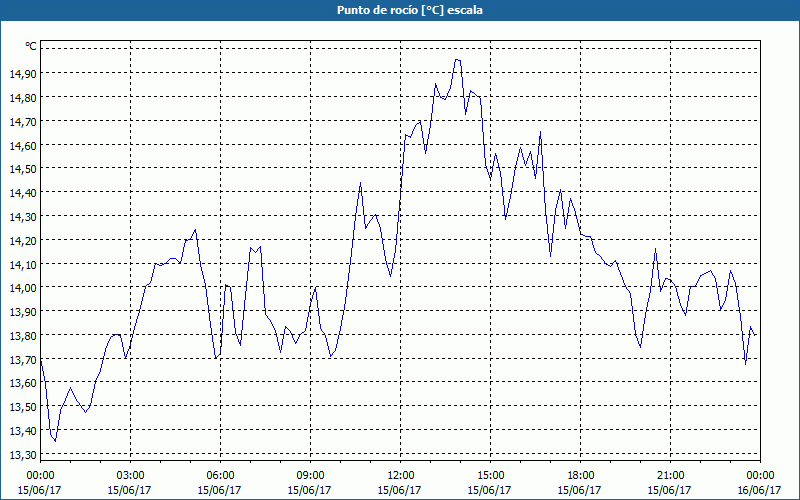
Task: Click the 14,30 y-axis value
Action: (23, 216)
